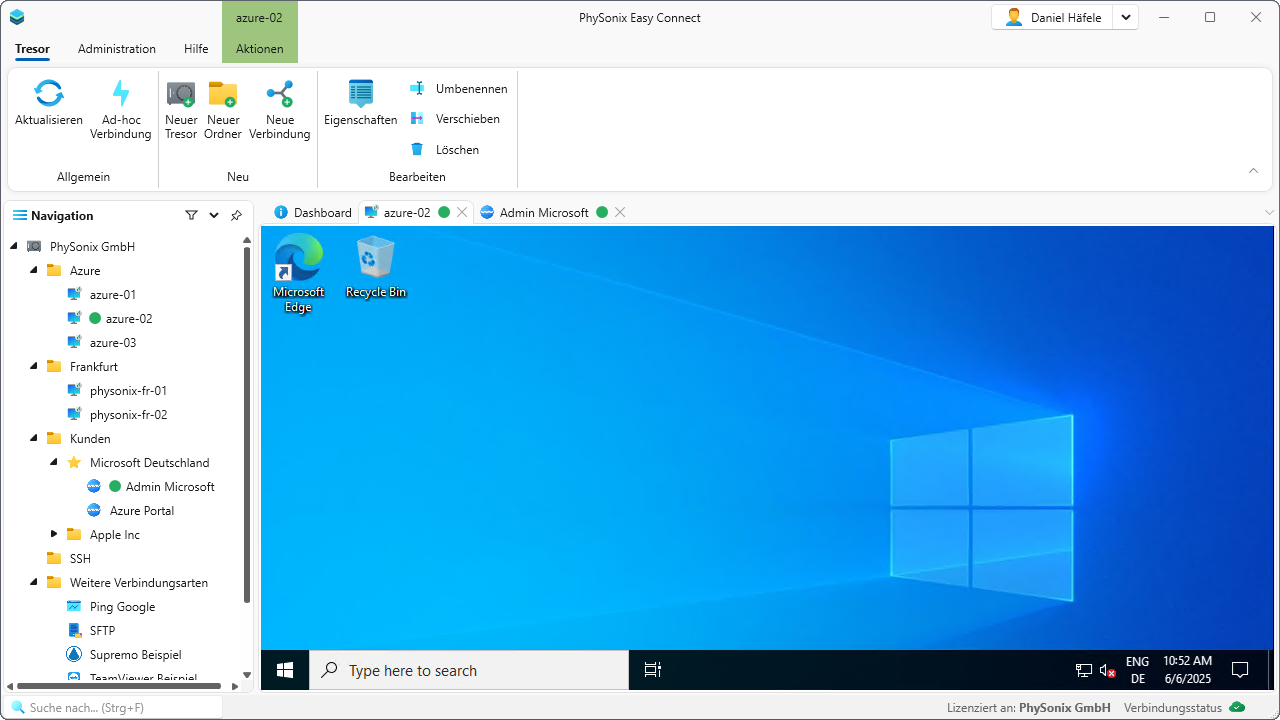Click the navigation horizontal scrollbar

coord(121,686)
